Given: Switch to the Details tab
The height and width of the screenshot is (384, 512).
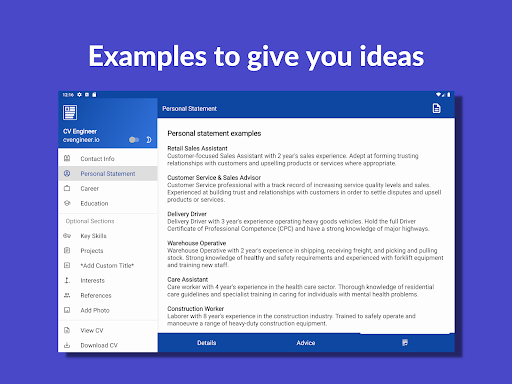Looking at the screenshot, I should point(207,343).
